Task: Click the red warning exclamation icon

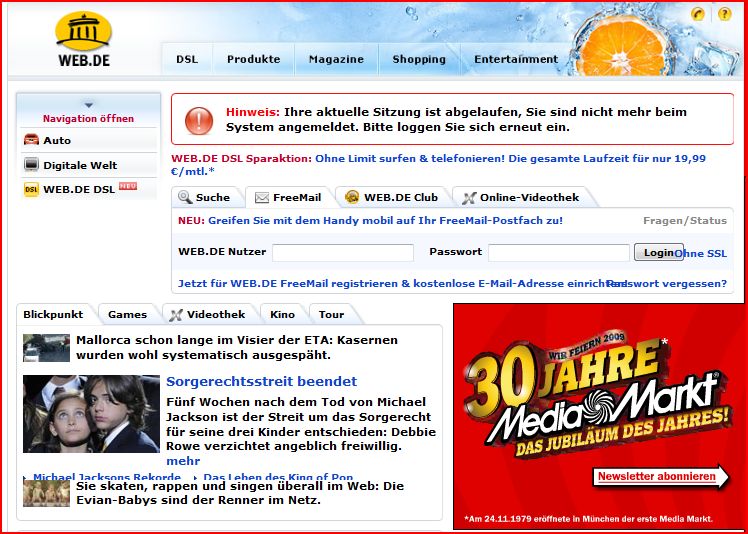Action: click(198, 121)
